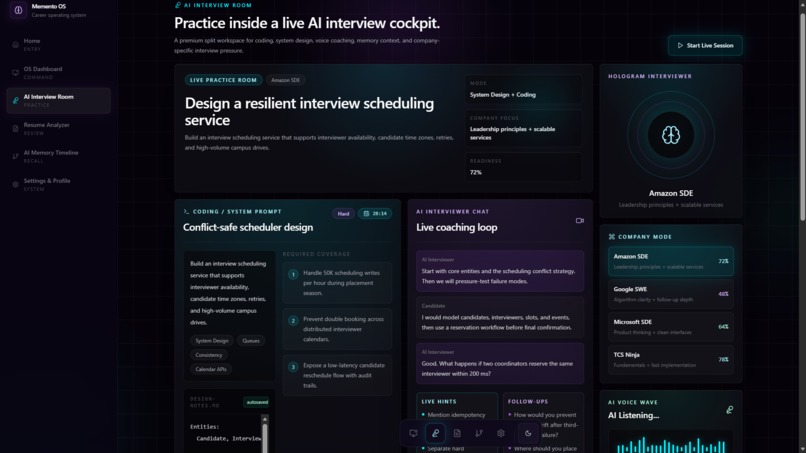Open OS Dashboard in the sidebar
This screenshot has height=453, width=806.
tap(59, 73)
